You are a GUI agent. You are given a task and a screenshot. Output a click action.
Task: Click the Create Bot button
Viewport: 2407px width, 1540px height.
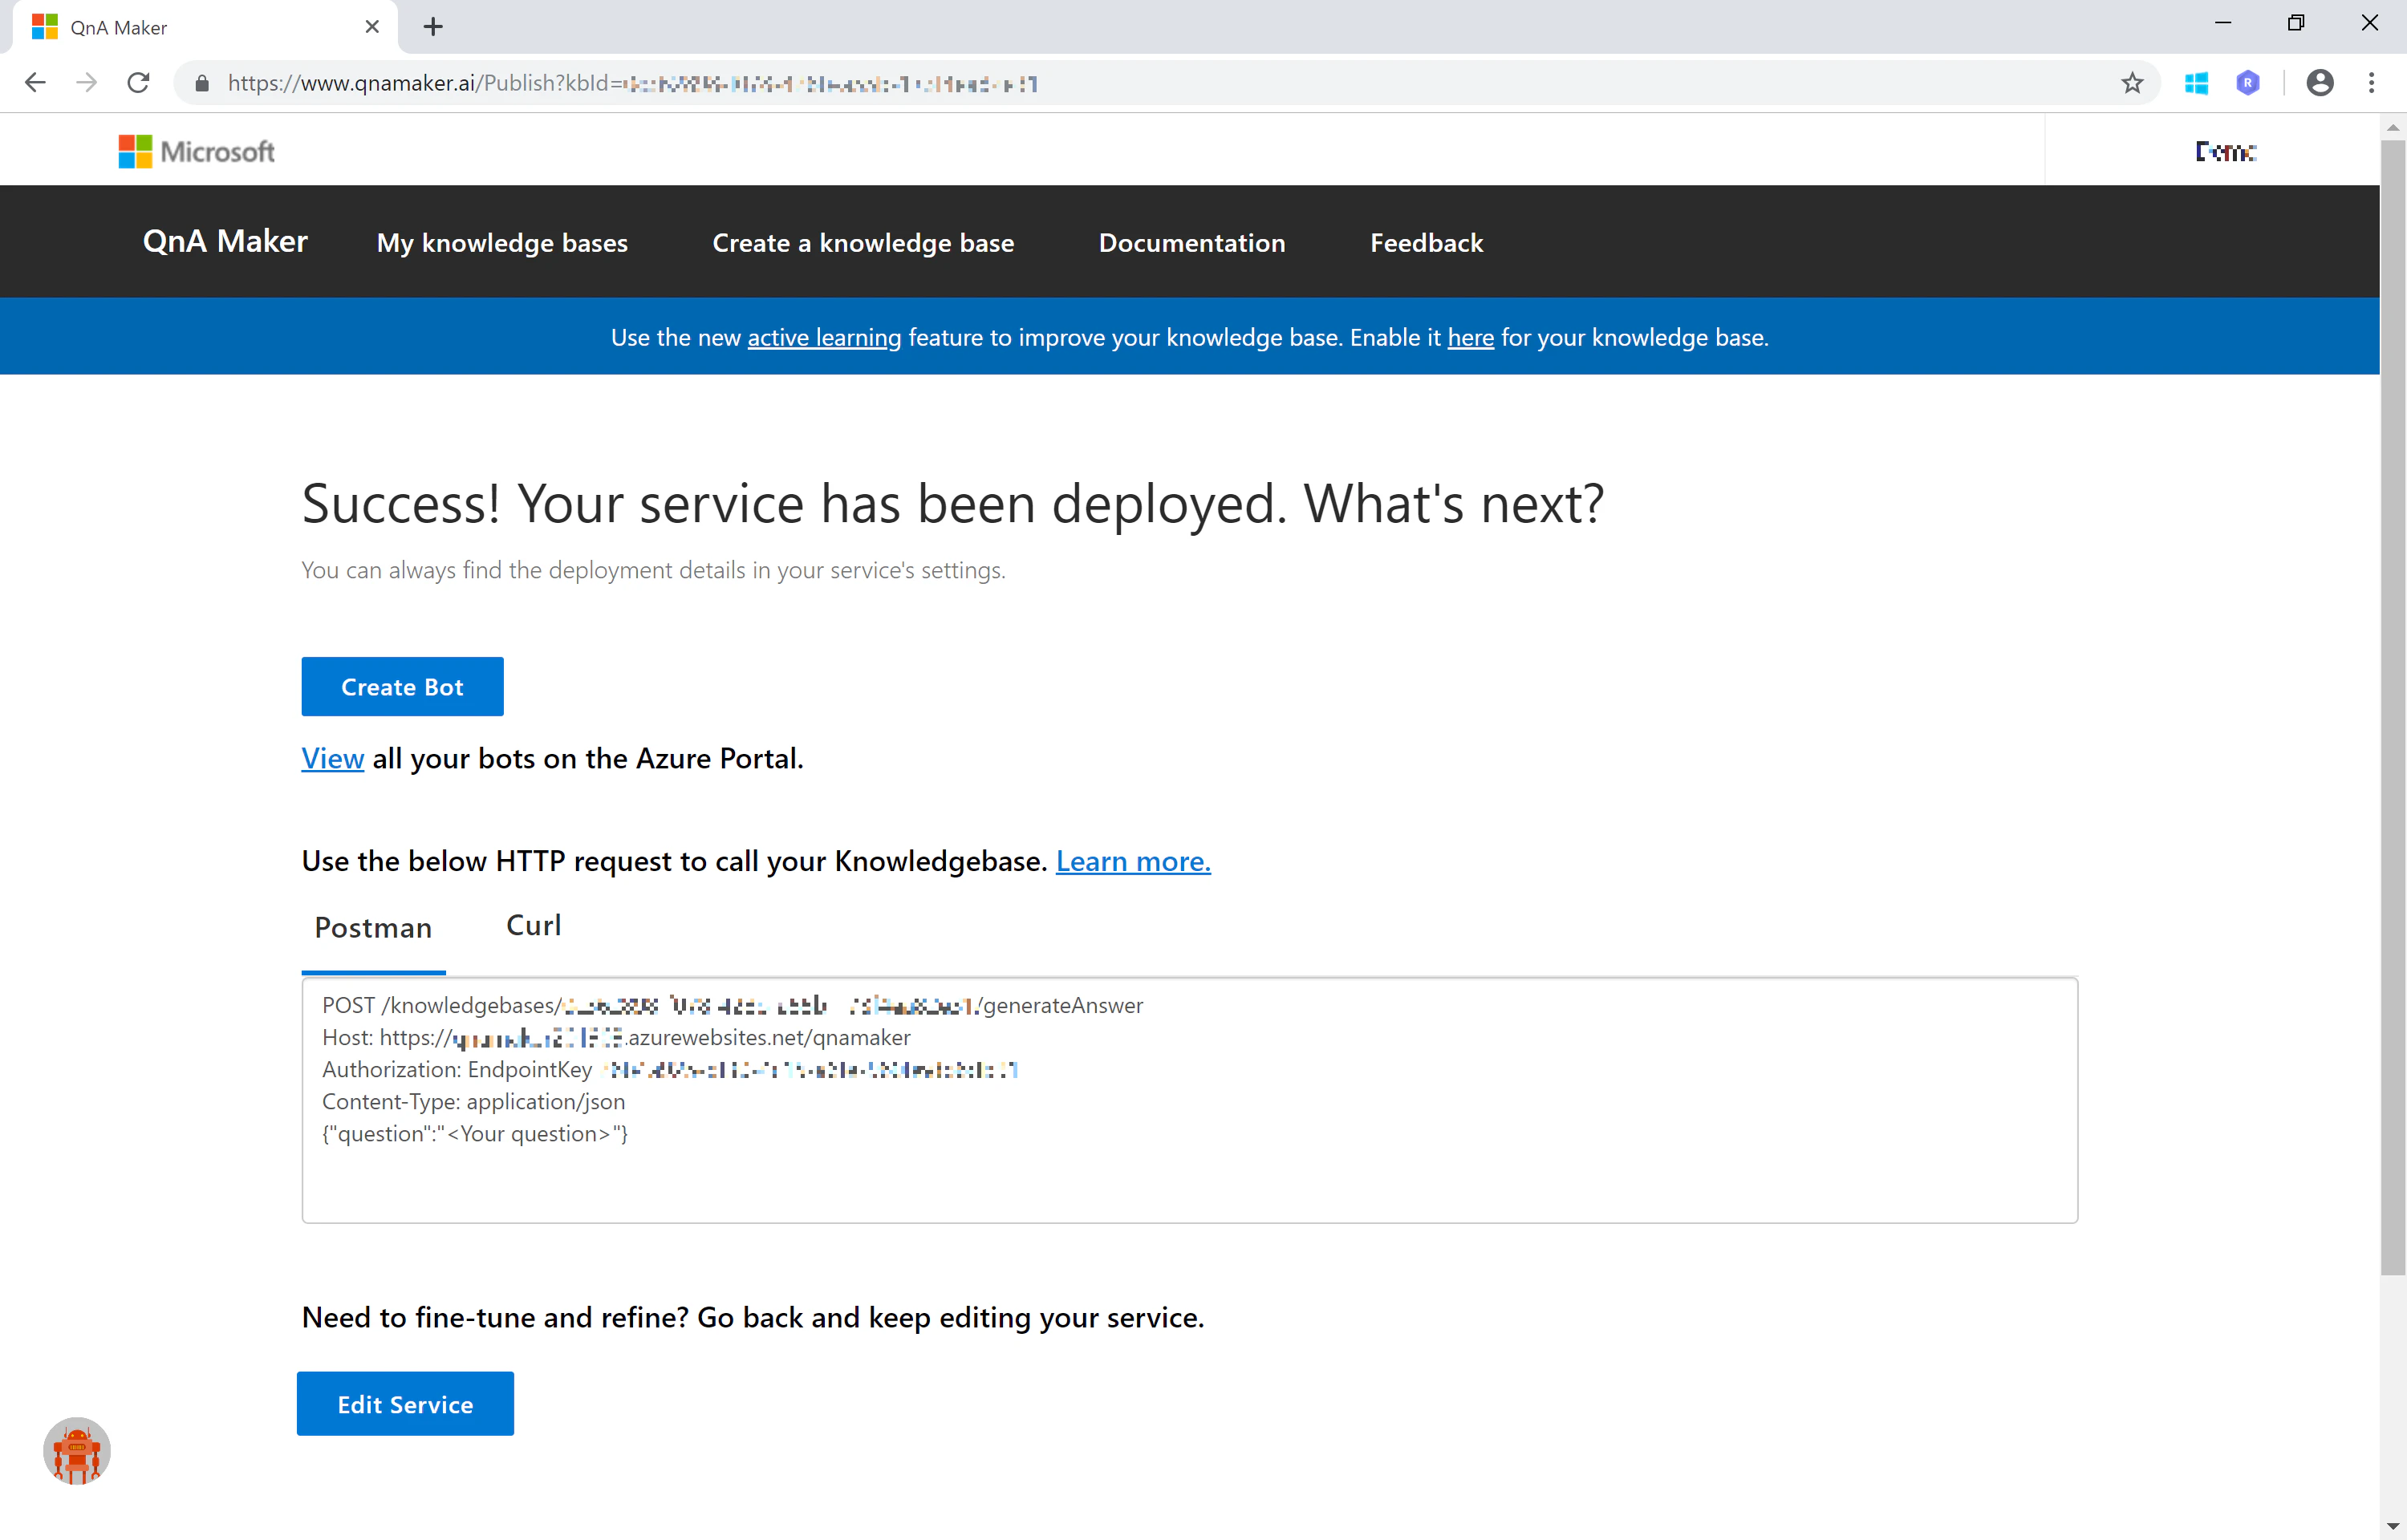[x=402, y=686]
